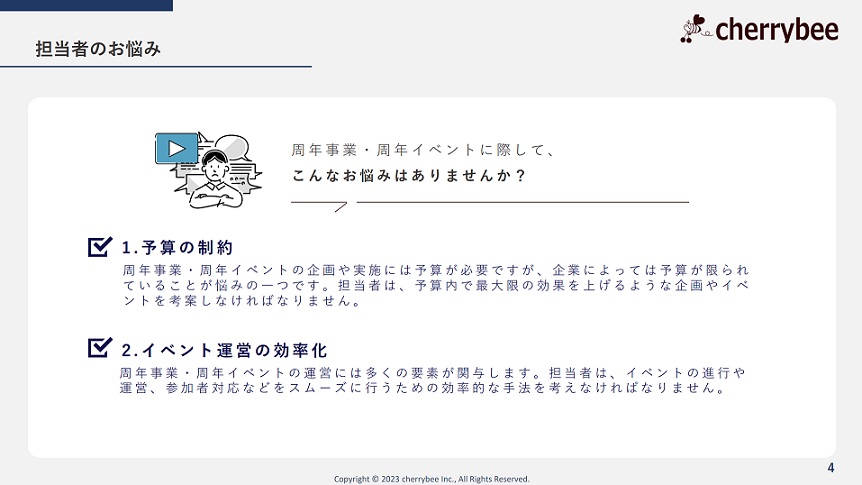
Task: Click the slide title 担当者のお悩み
Action: [x=98, y=49]
